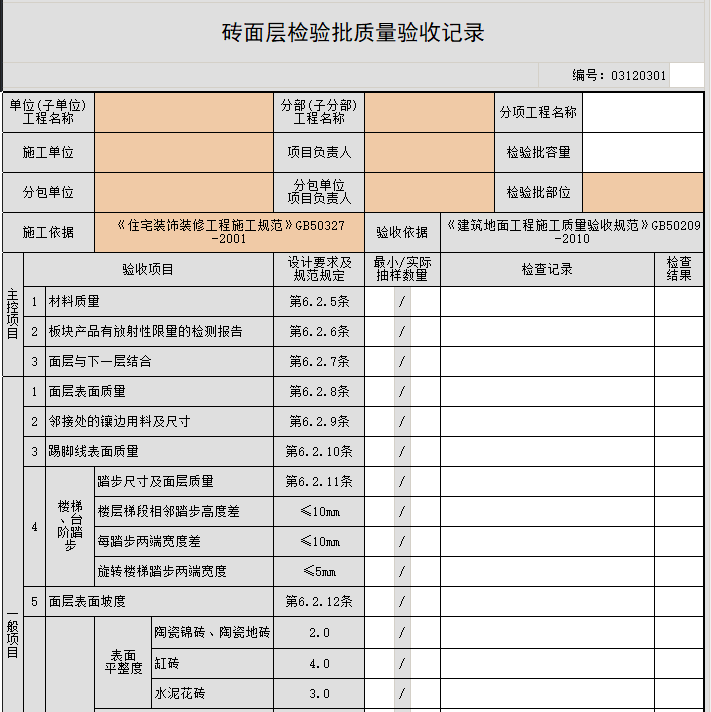Viewport: 711px width, 712px height.
Task: Click the 第6.2.12条 cell
Action: pos(319,601)
